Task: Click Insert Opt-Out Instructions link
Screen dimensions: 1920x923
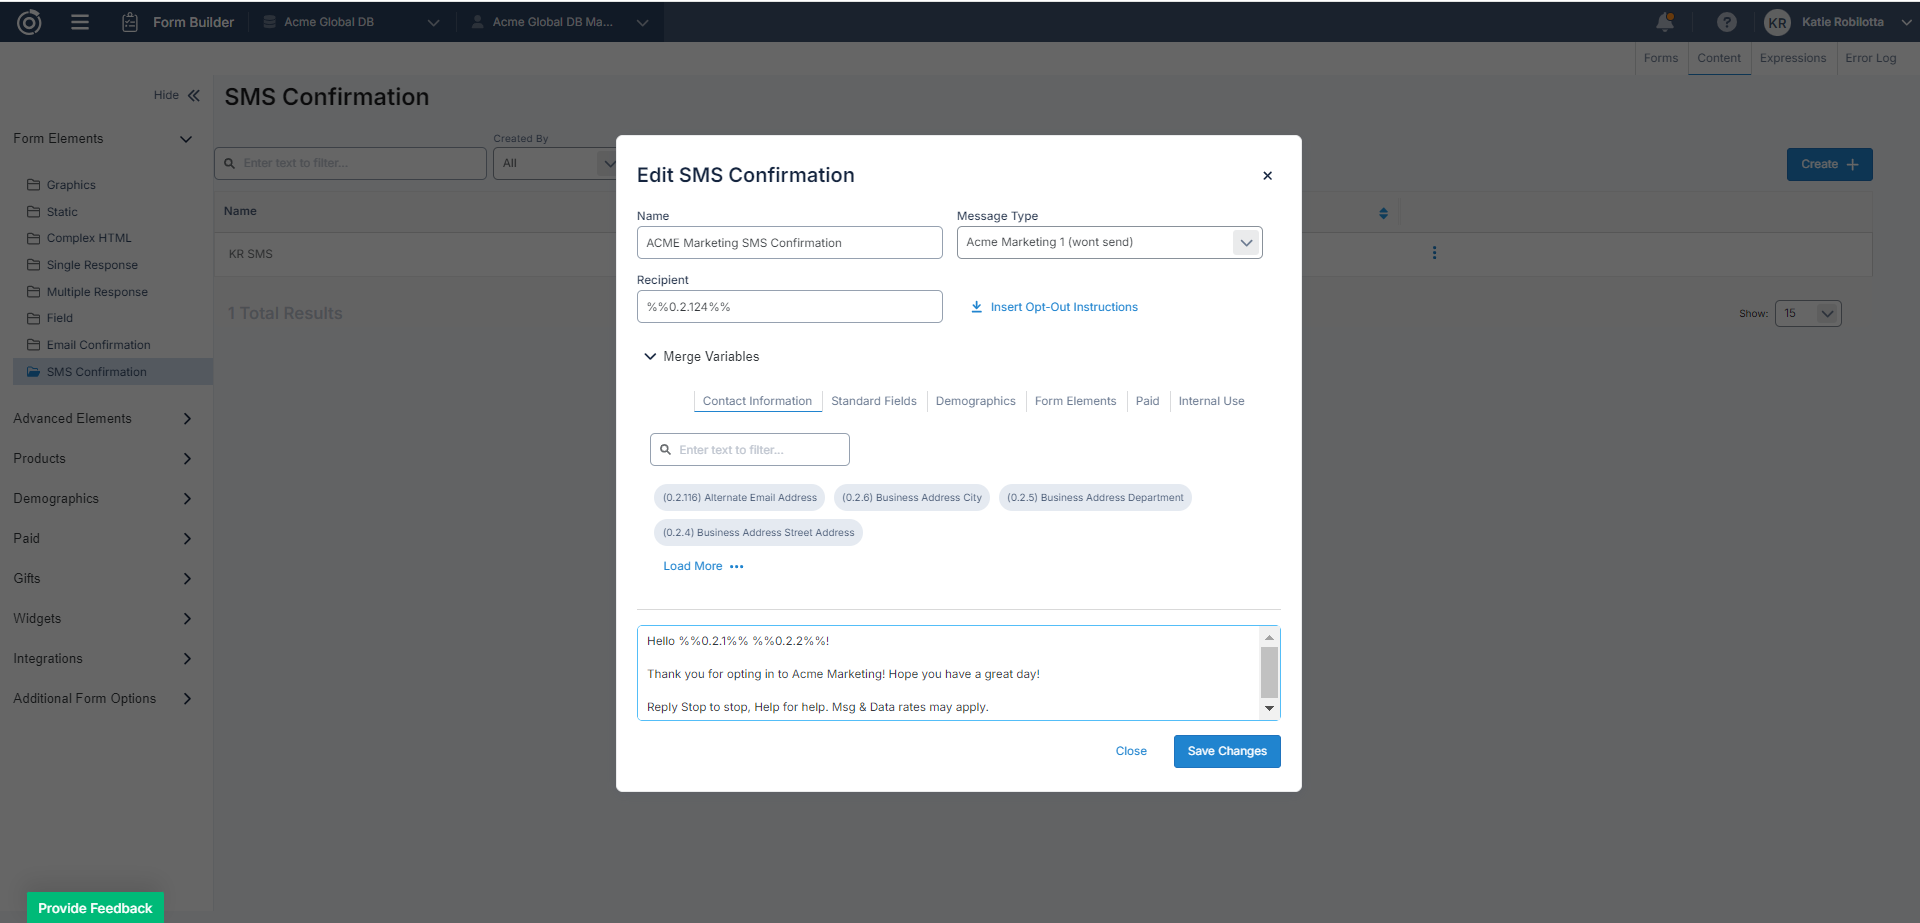Action: (1063, 307)
